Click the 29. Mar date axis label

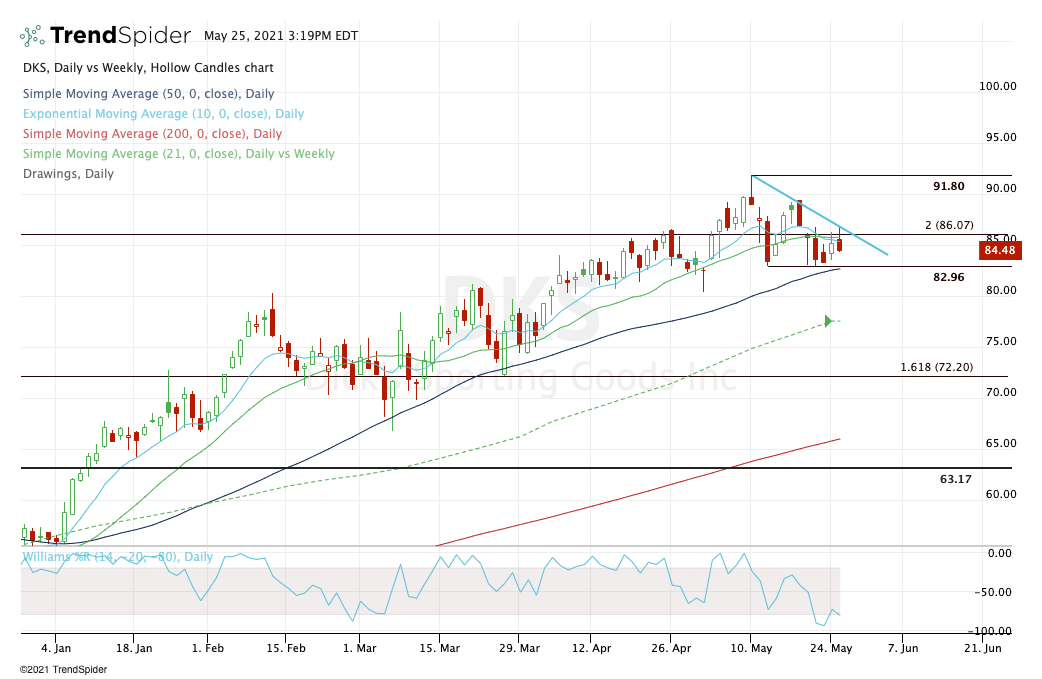518,648
